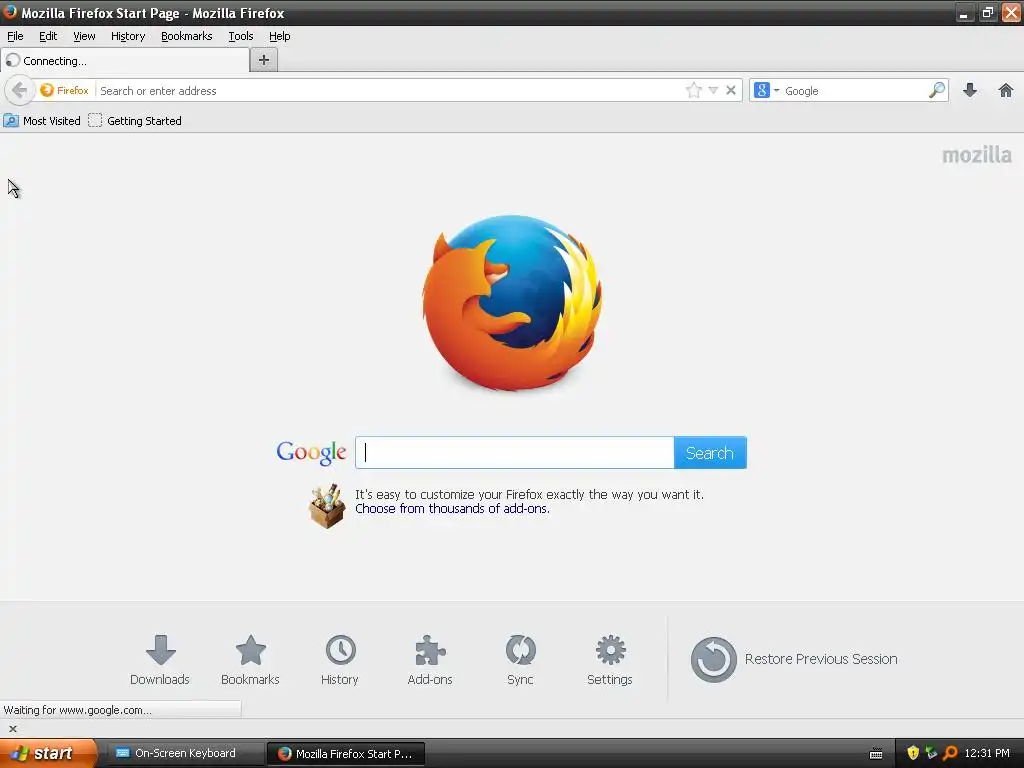Image resolution: width=1024 pixels, height=768 pixels.
Task: Open the toolbar Downloads arrow button
Action: (970, 90)
